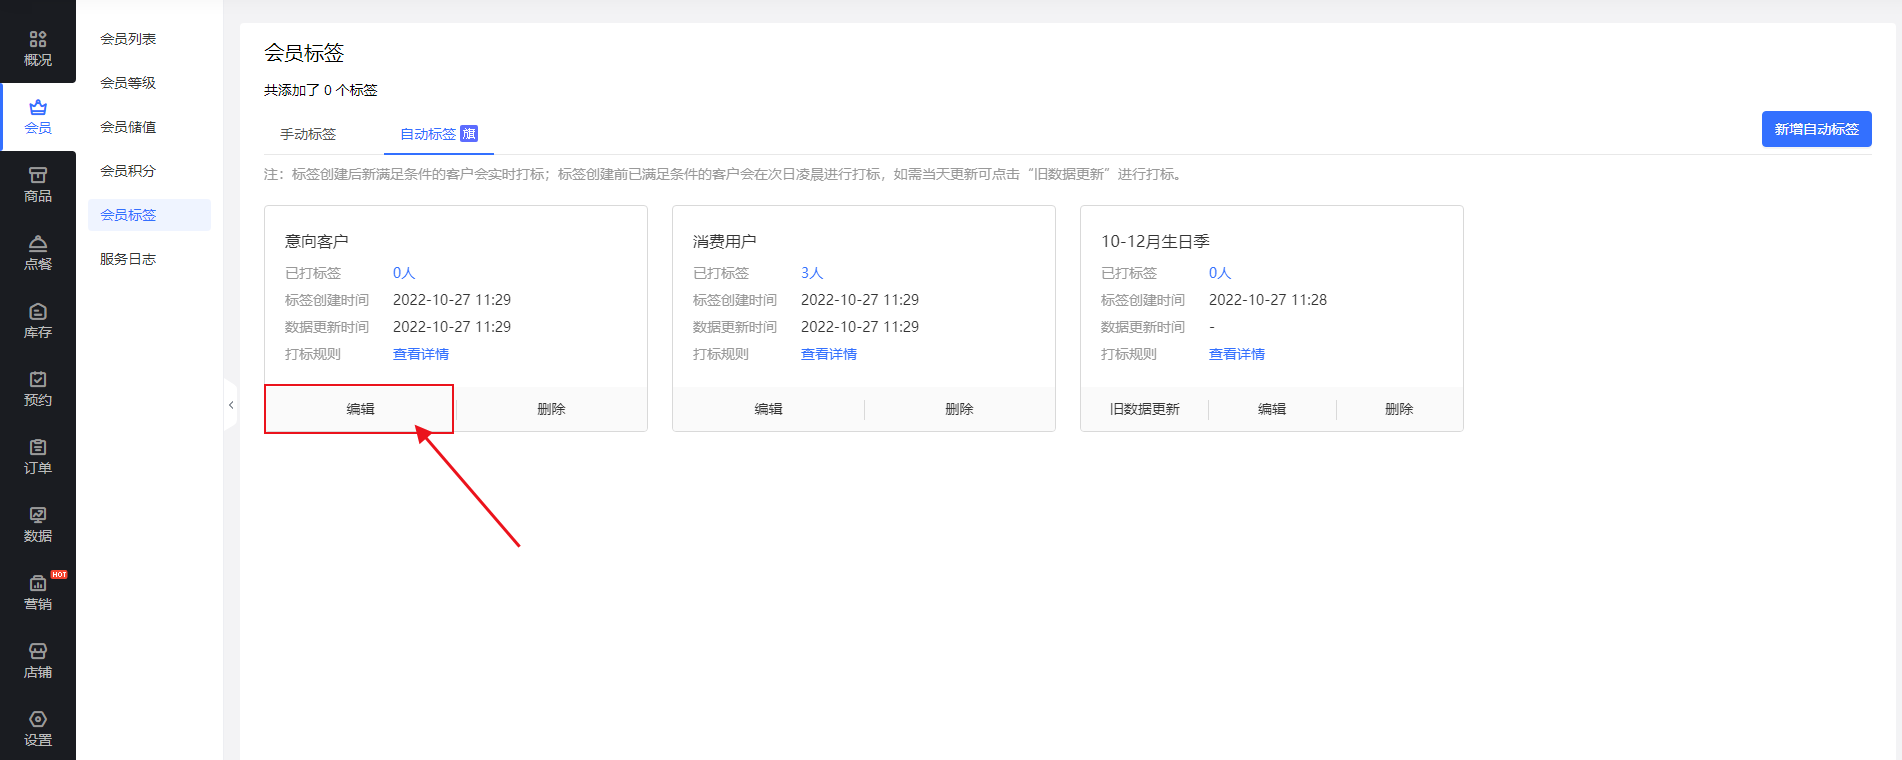Open the 3人 tagged members link
The height and width of the screenshot is (760, 1902).
(x=811, y=273)
